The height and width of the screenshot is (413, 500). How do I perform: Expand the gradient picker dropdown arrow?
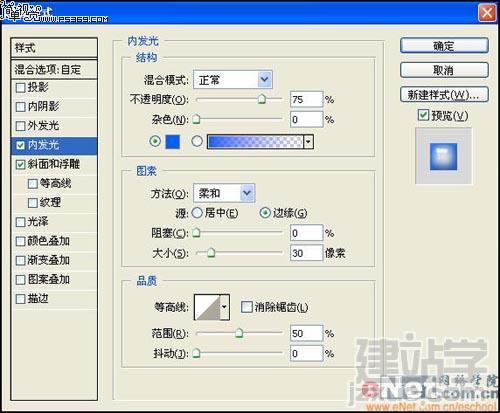[308, 142]
